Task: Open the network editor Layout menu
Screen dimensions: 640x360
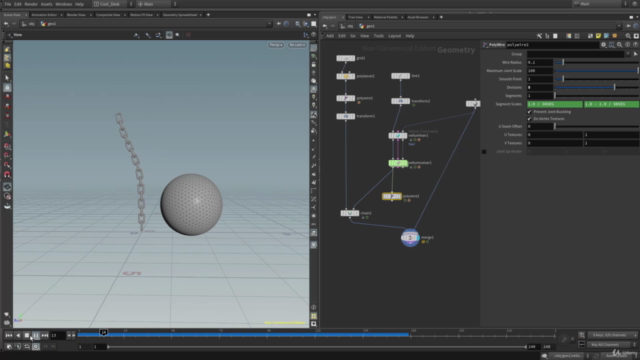Action: pyautogui.click(x=394, y=36)
